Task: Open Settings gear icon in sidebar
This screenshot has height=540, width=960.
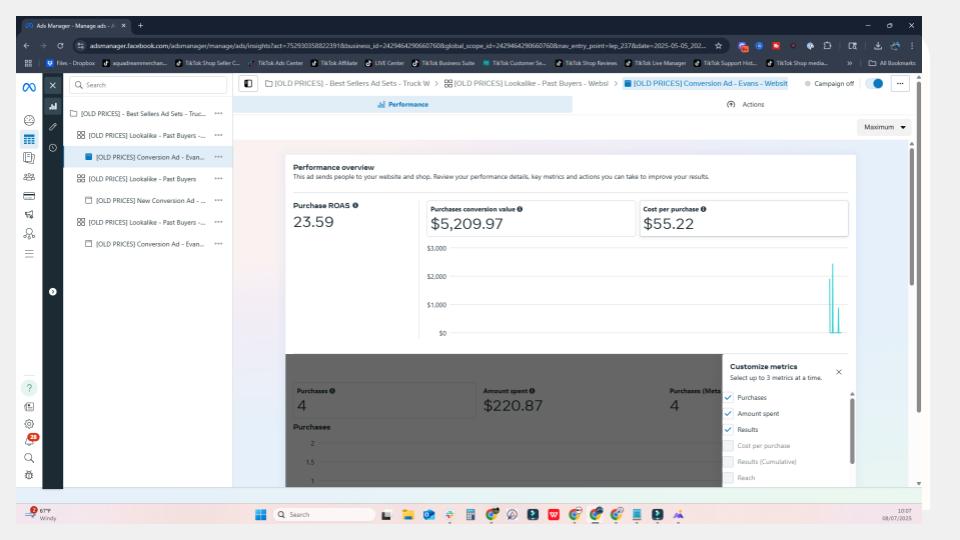Action: 29,424
